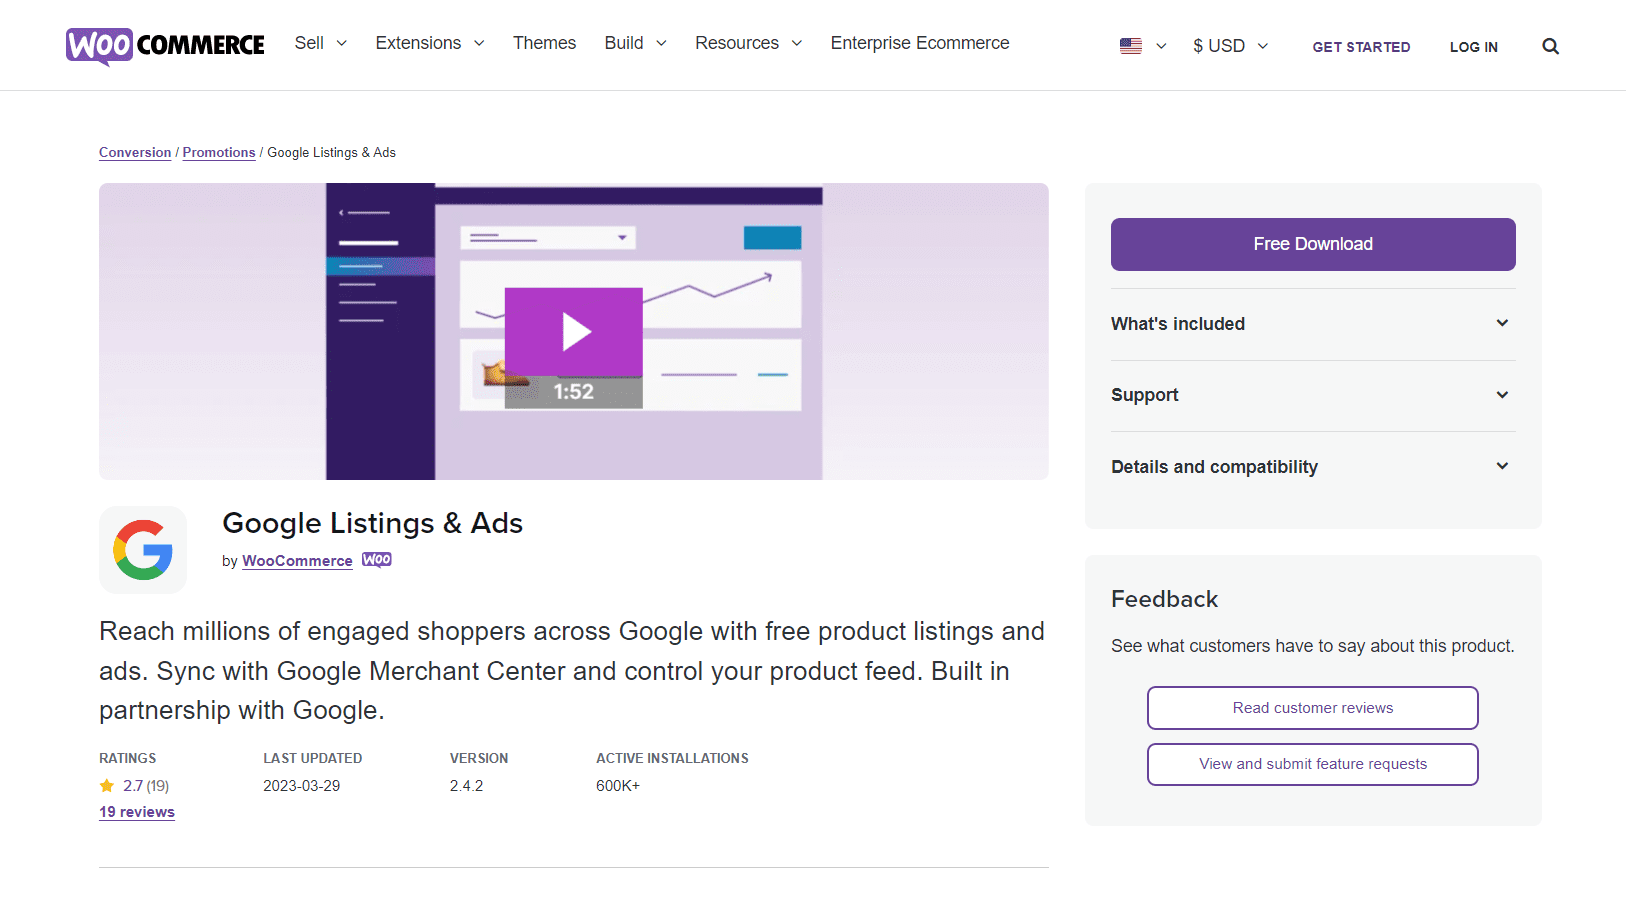The width and height of the screenshot is (1626, 903).
Task: Open the Extensions dropdown menu
Action: pos(429,43)
